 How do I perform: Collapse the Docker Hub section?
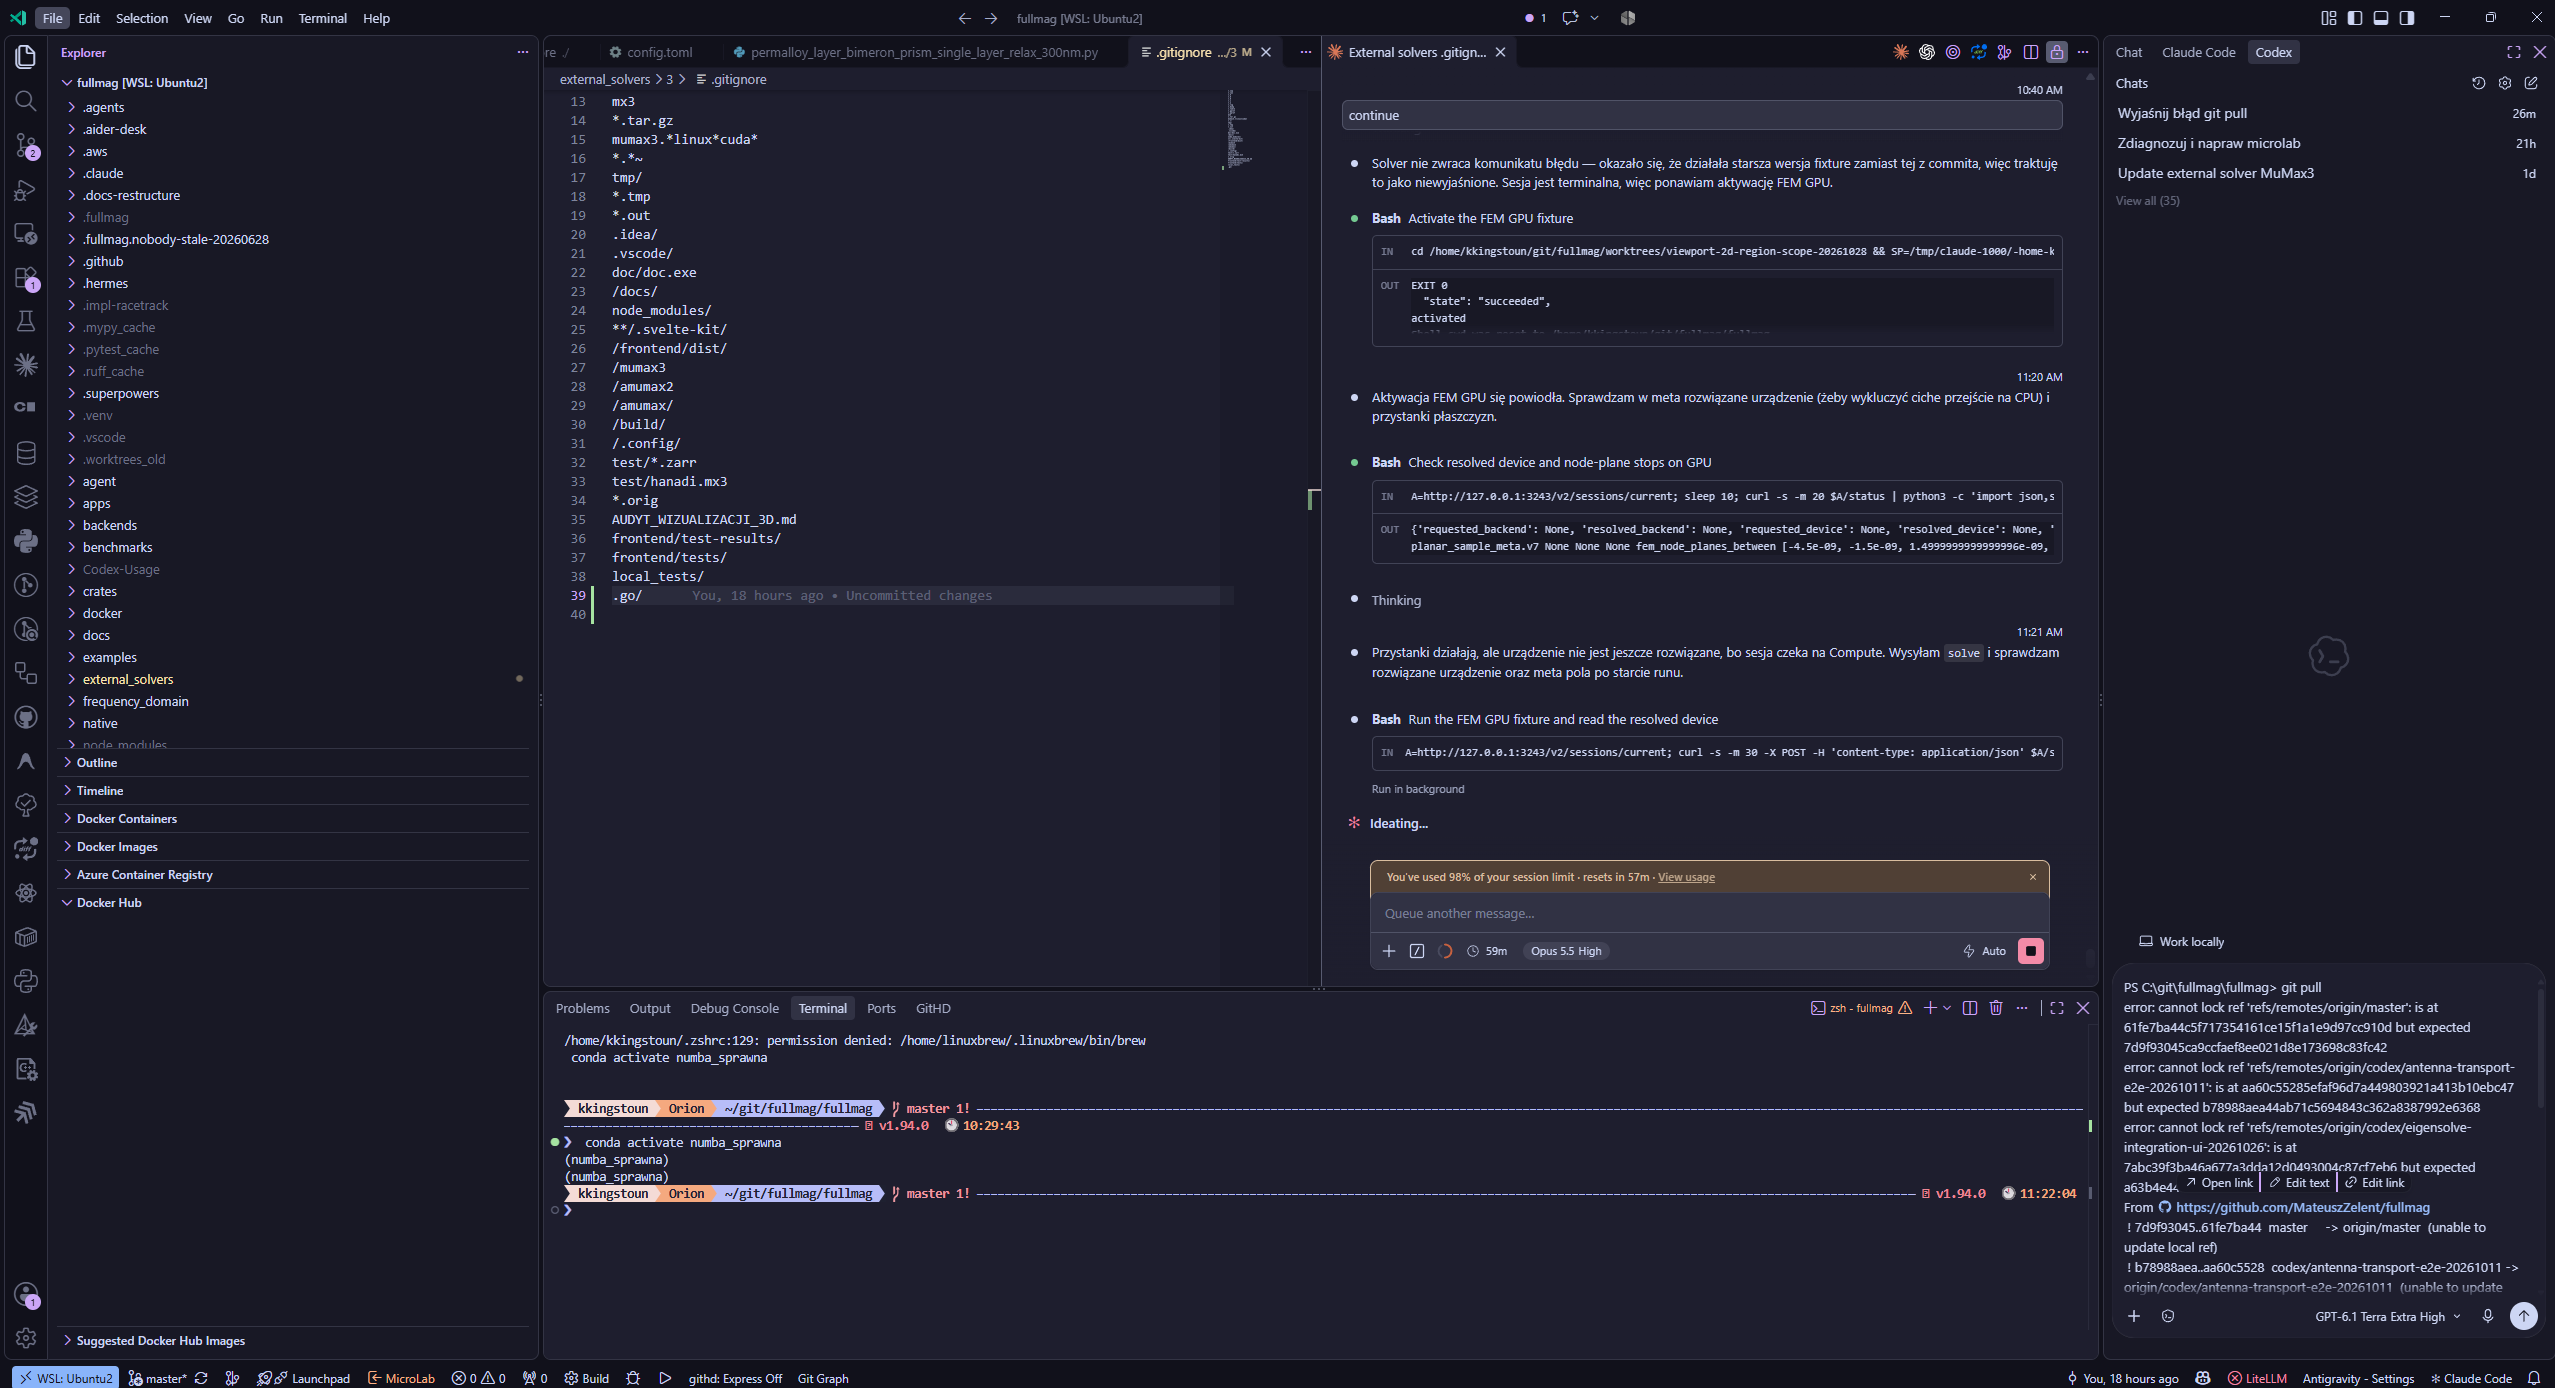(109, 902)
